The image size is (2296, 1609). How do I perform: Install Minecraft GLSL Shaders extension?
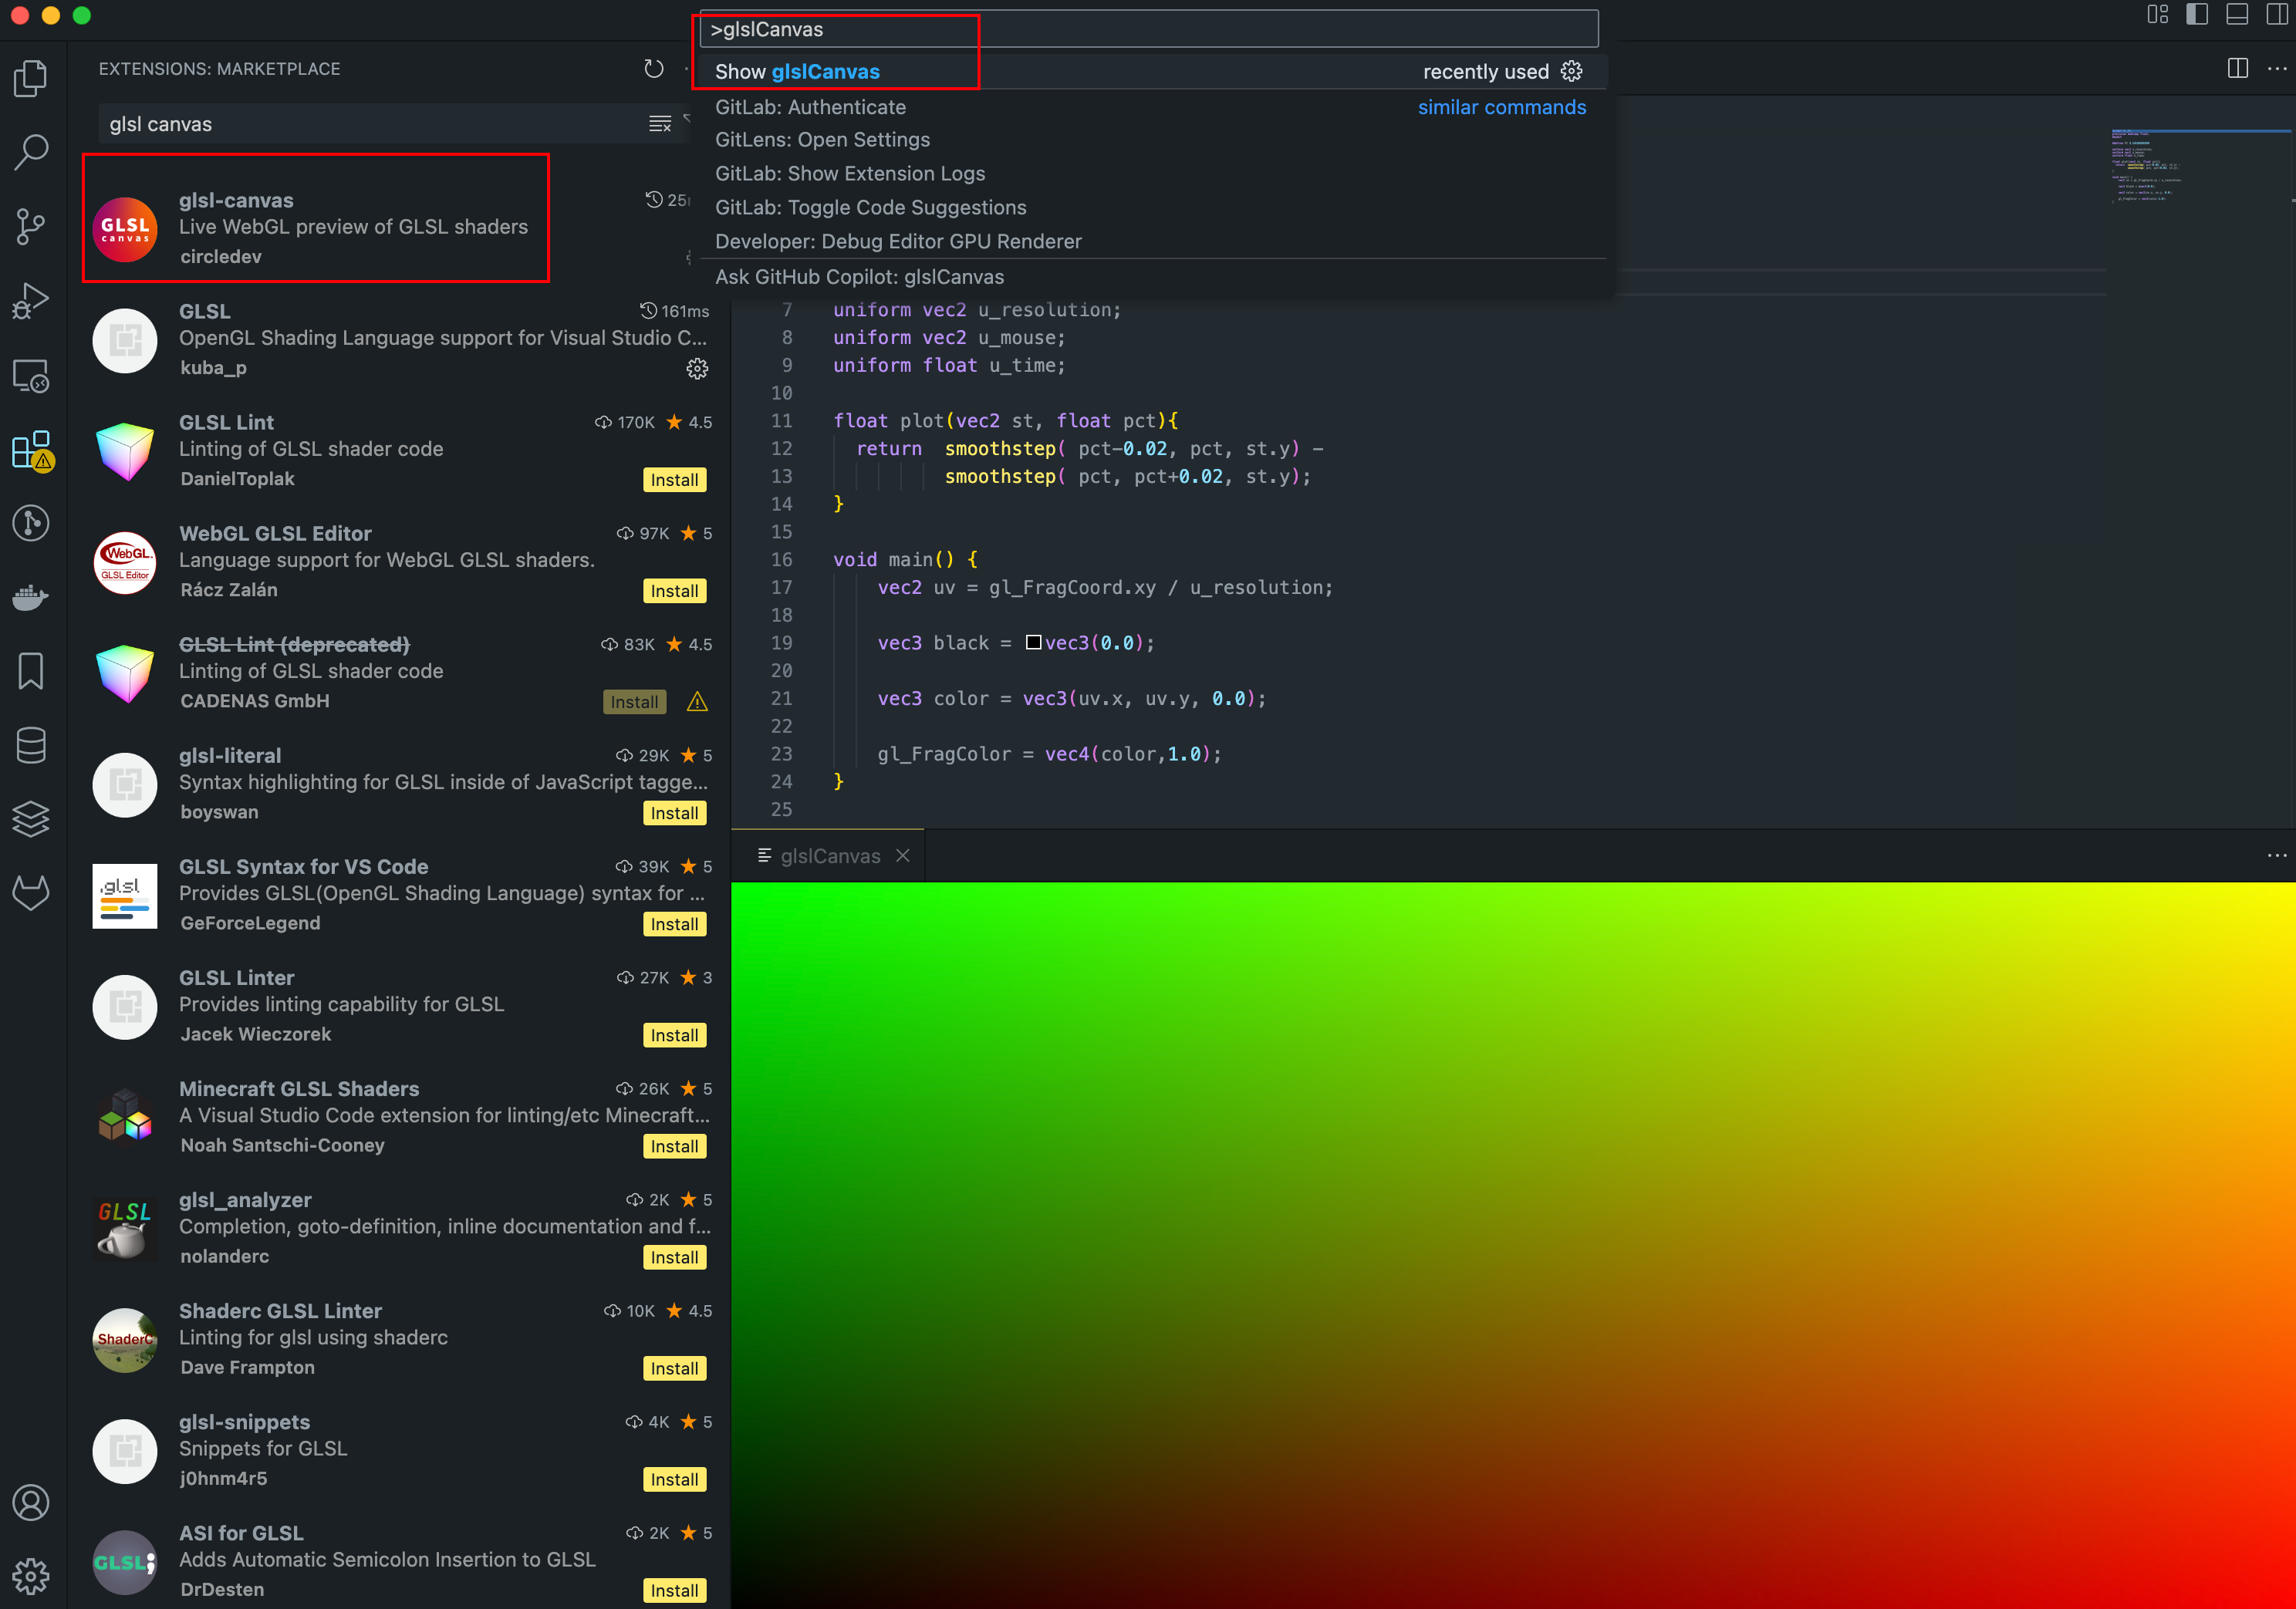[x=674, y=1146]
